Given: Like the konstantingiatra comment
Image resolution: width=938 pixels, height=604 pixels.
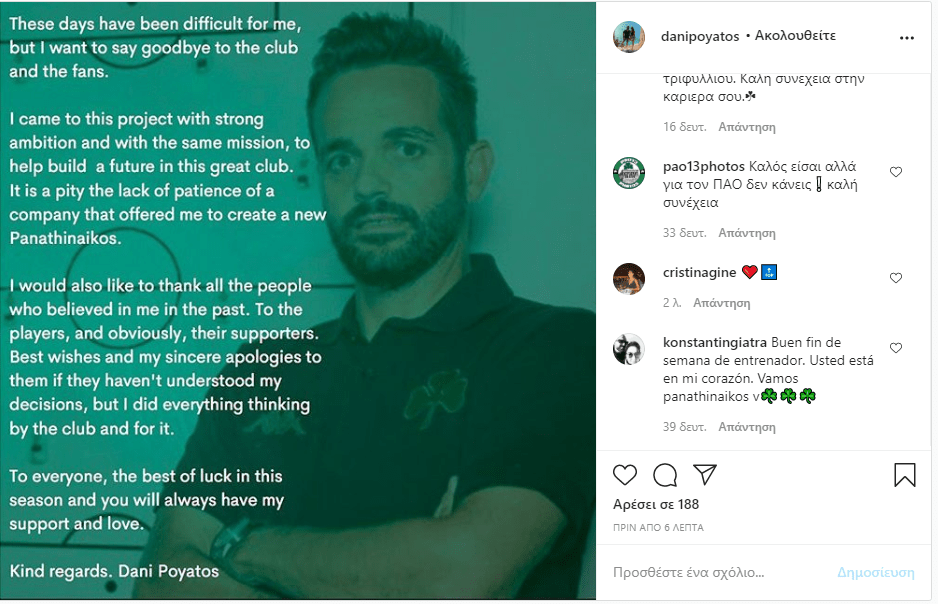Looking at the screenshot, I should click(x=896, y=348).
